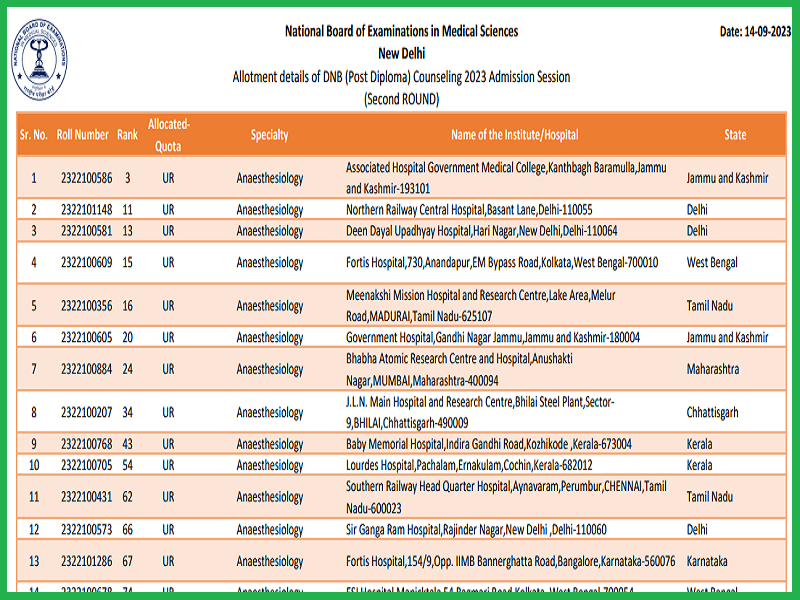800x600 pixels.
Task: Click the 'Roll Number' column header
Action: [83, 135]
